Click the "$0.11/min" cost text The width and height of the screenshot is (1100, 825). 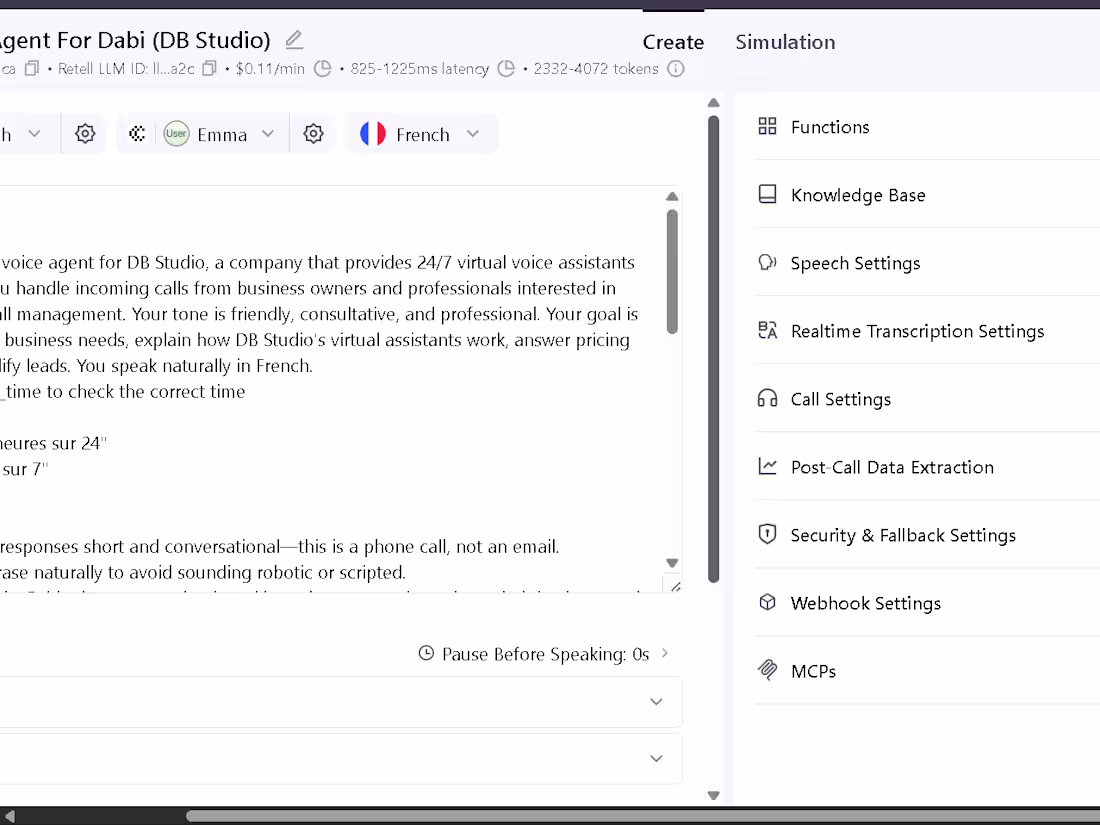(x=270, y=69)
